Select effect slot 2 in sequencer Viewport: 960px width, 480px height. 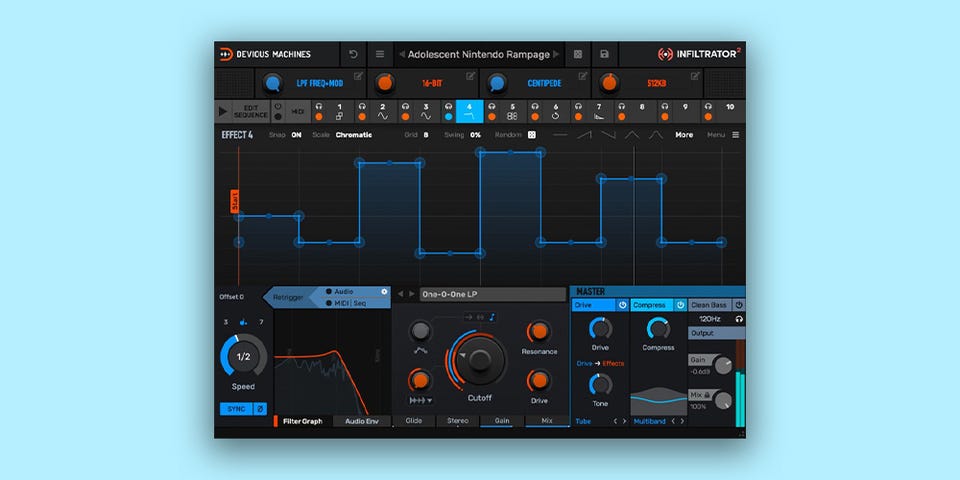pos(383,111)
